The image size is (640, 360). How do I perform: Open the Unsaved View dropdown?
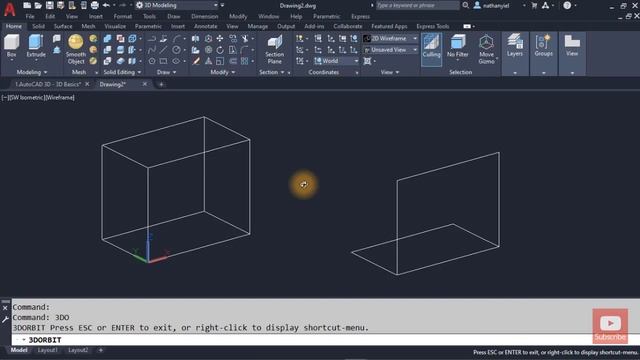click(391, 50)
